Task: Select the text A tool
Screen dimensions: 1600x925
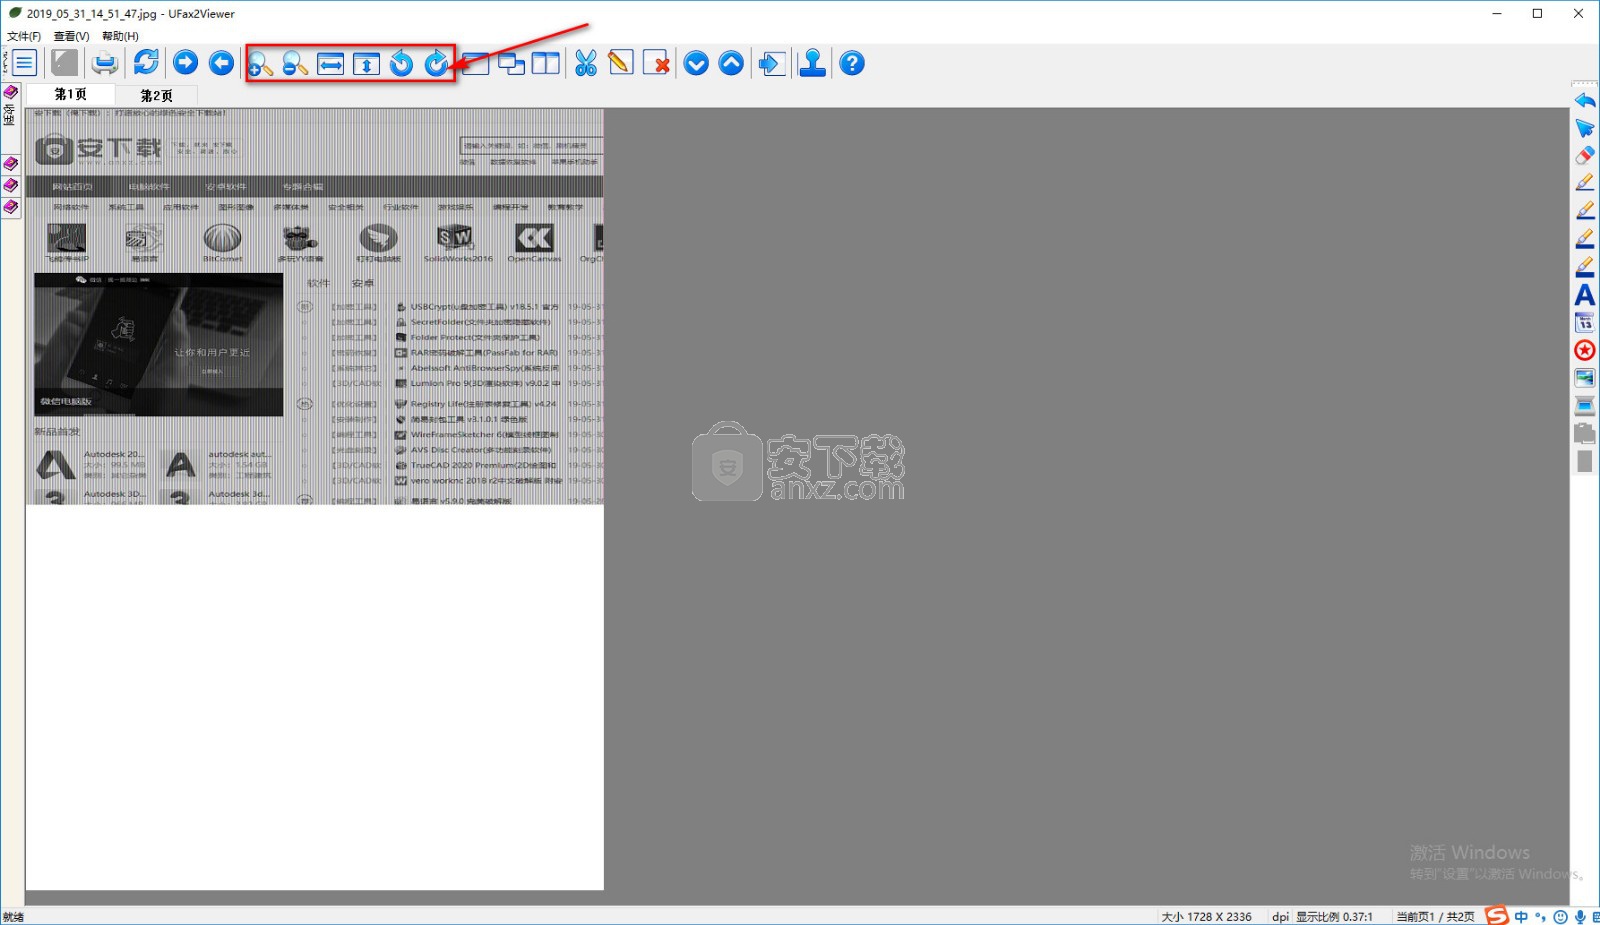Action: [1585, 295]
